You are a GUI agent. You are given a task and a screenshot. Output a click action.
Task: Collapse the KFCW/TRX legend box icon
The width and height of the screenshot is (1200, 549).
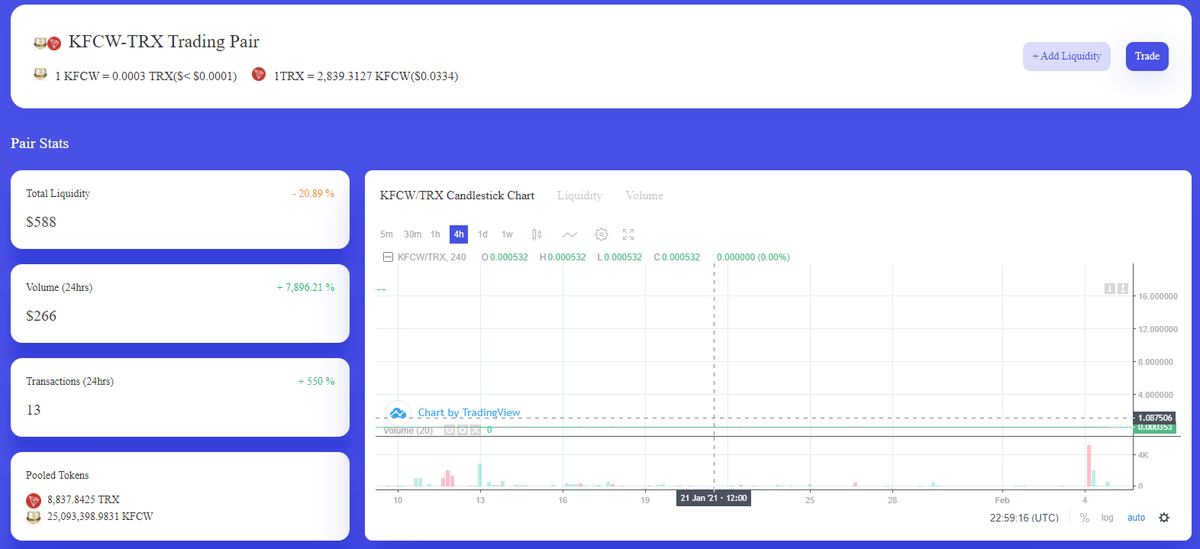coord(389,257)
